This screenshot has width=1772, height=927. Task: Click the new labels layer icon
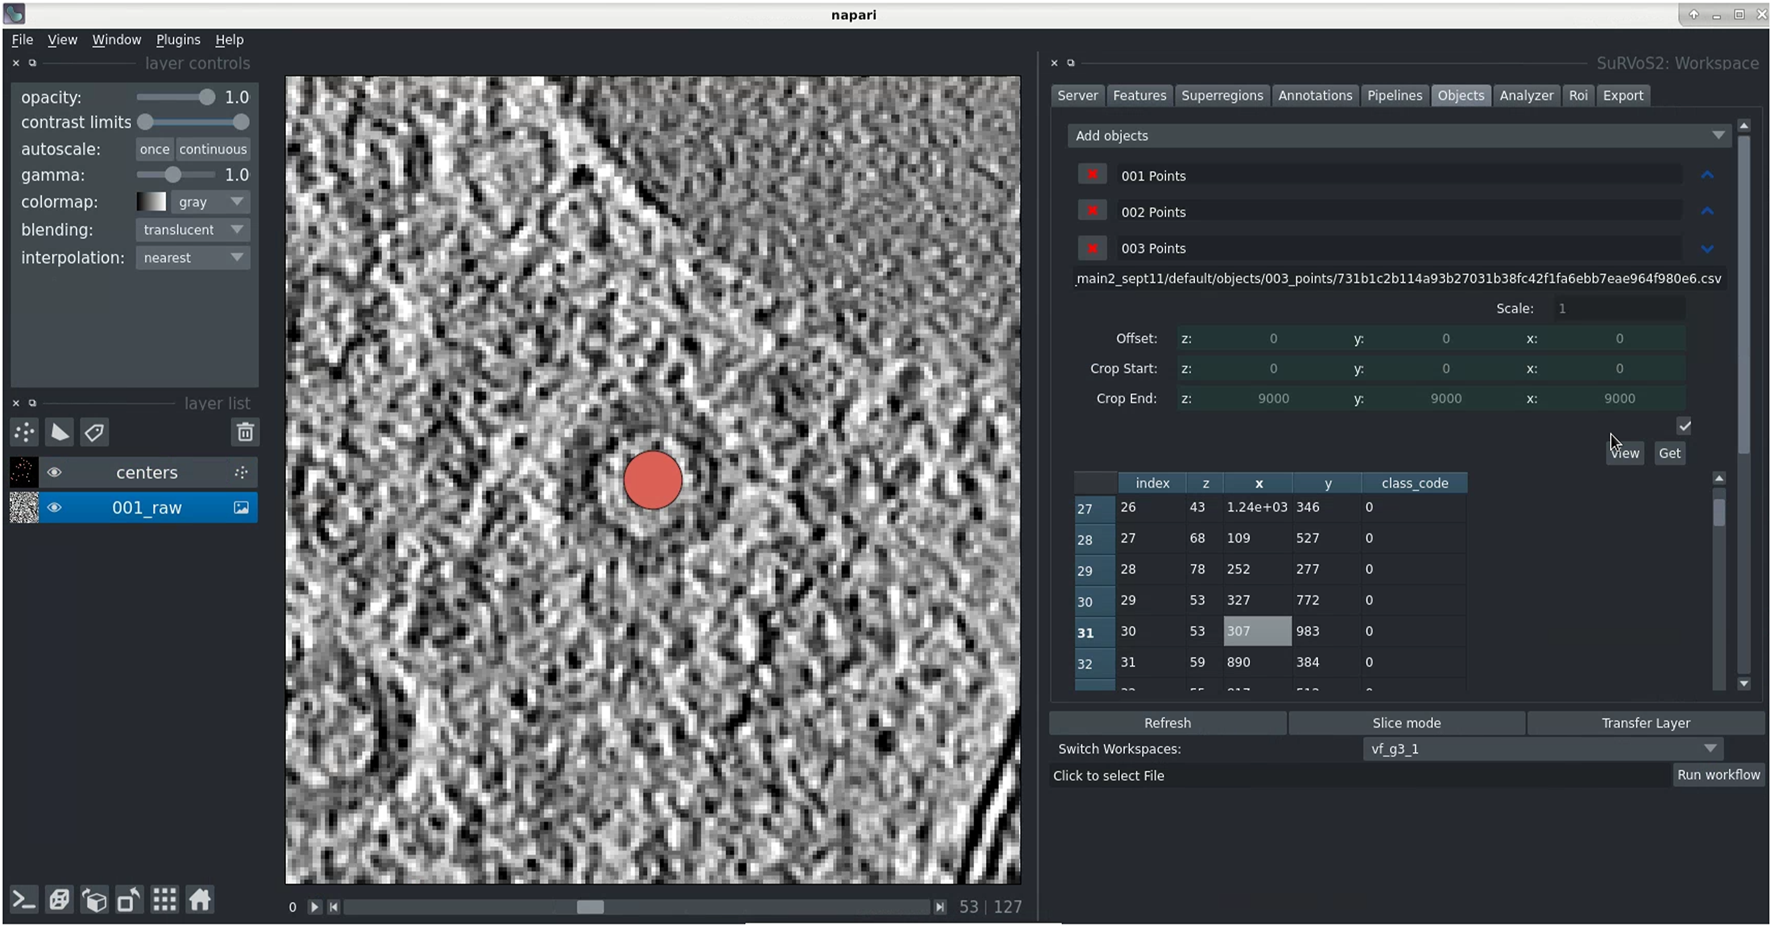[x=95, y=432]
